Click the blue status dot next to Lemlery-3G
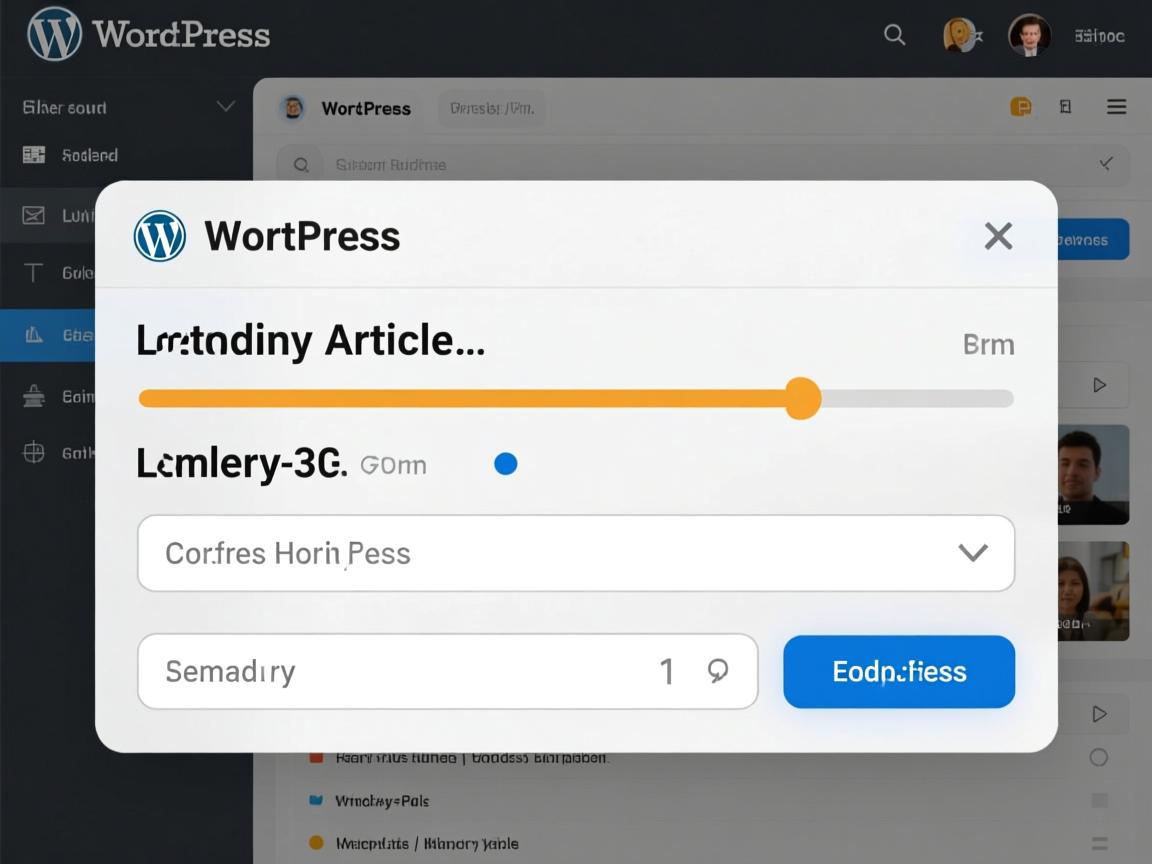 pos(506,463)
